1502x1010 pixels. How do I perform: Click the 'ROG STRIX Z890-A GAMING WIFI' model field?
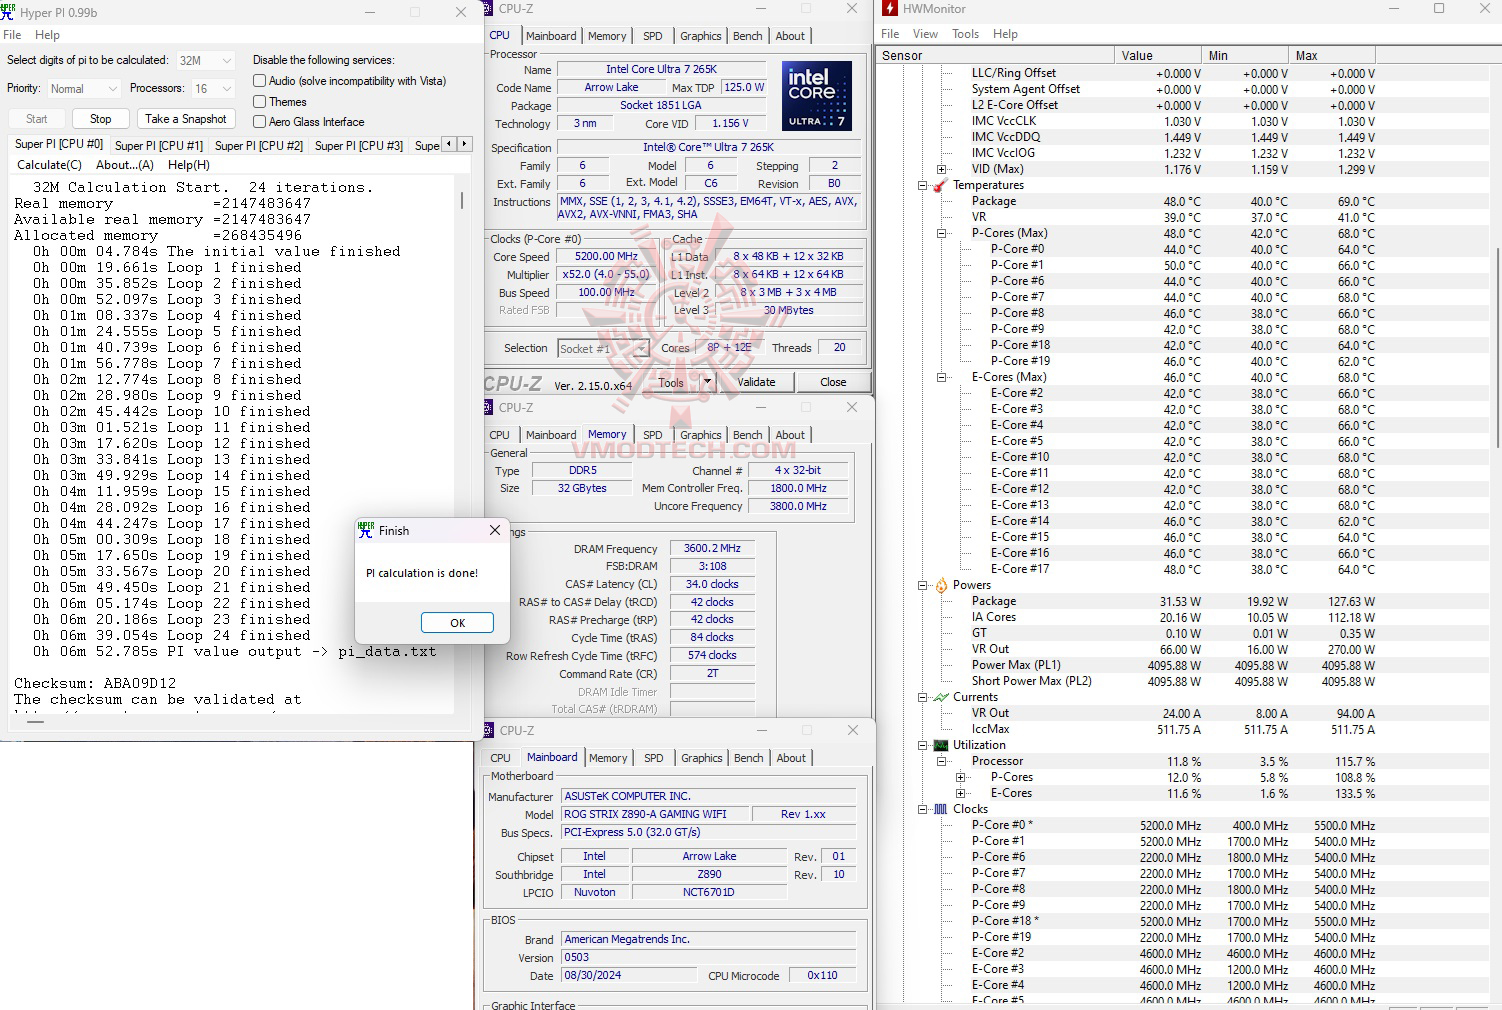pyautogui.click(x=654, y=814)
